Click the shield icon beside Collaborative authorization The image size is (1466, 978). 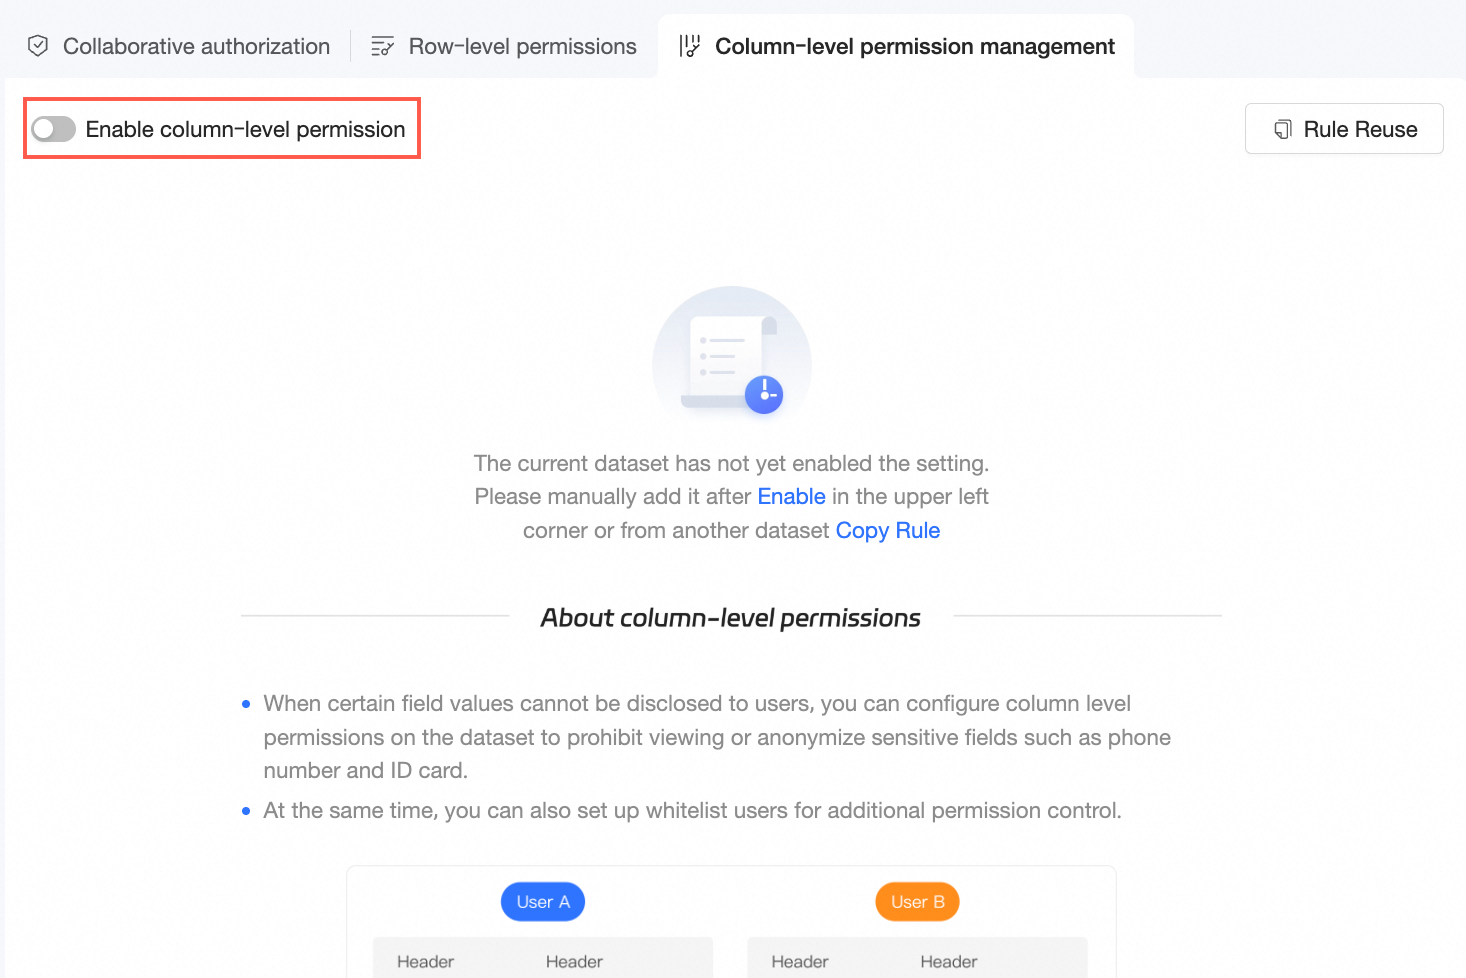point(38,46)
